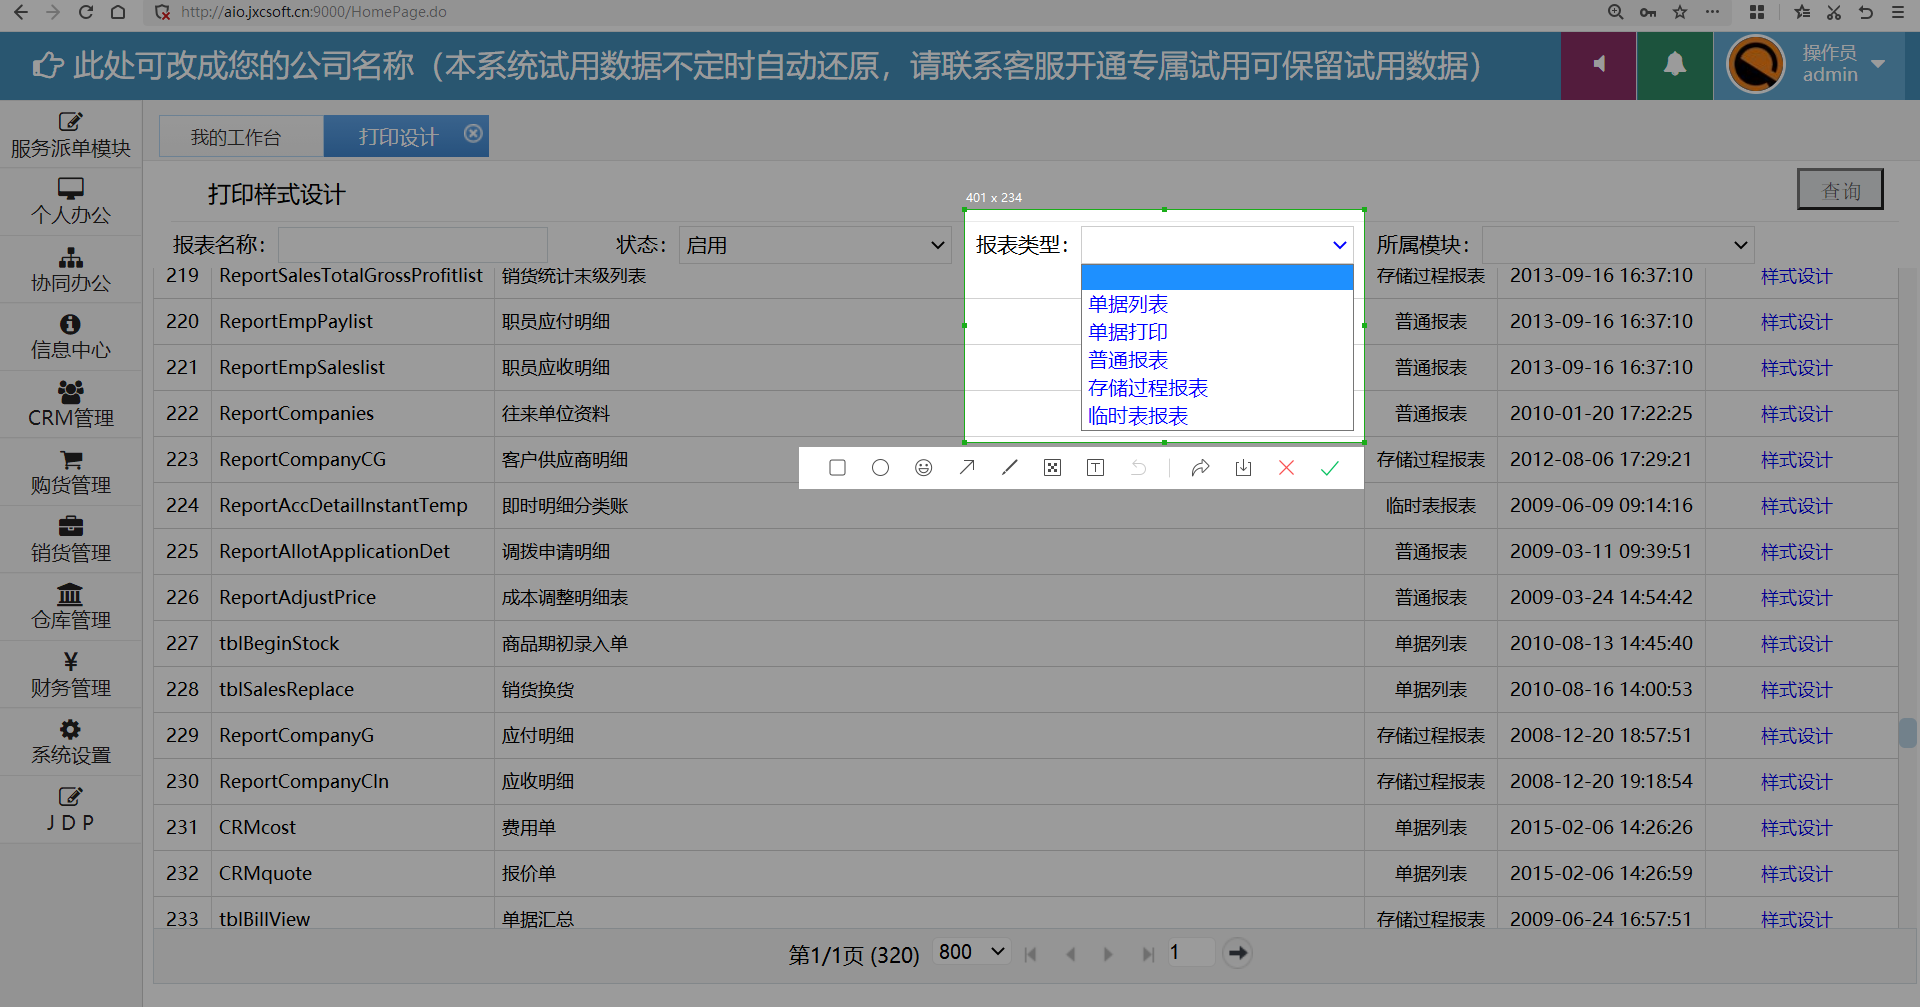Select the text annotation tool
1920x1007 pixels.
click(1095, 468)
